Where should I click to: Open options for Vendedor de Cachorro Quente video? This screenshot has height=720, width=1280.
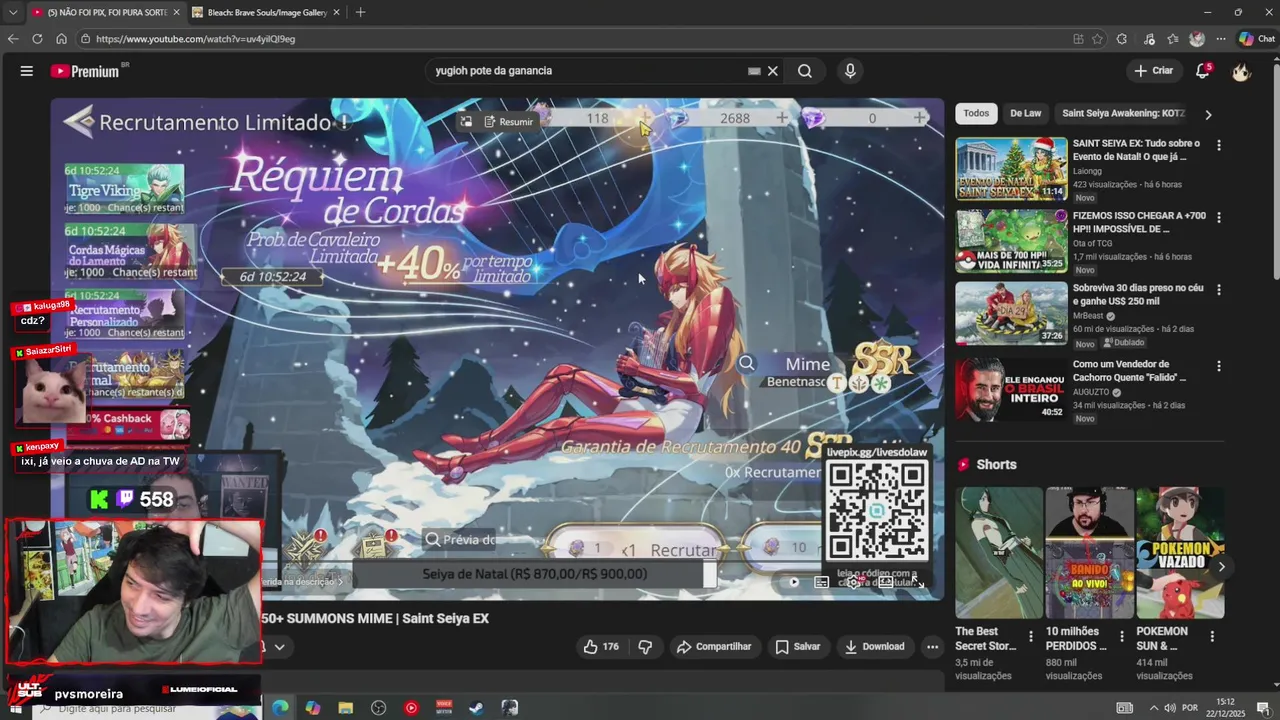point(1218,366)
